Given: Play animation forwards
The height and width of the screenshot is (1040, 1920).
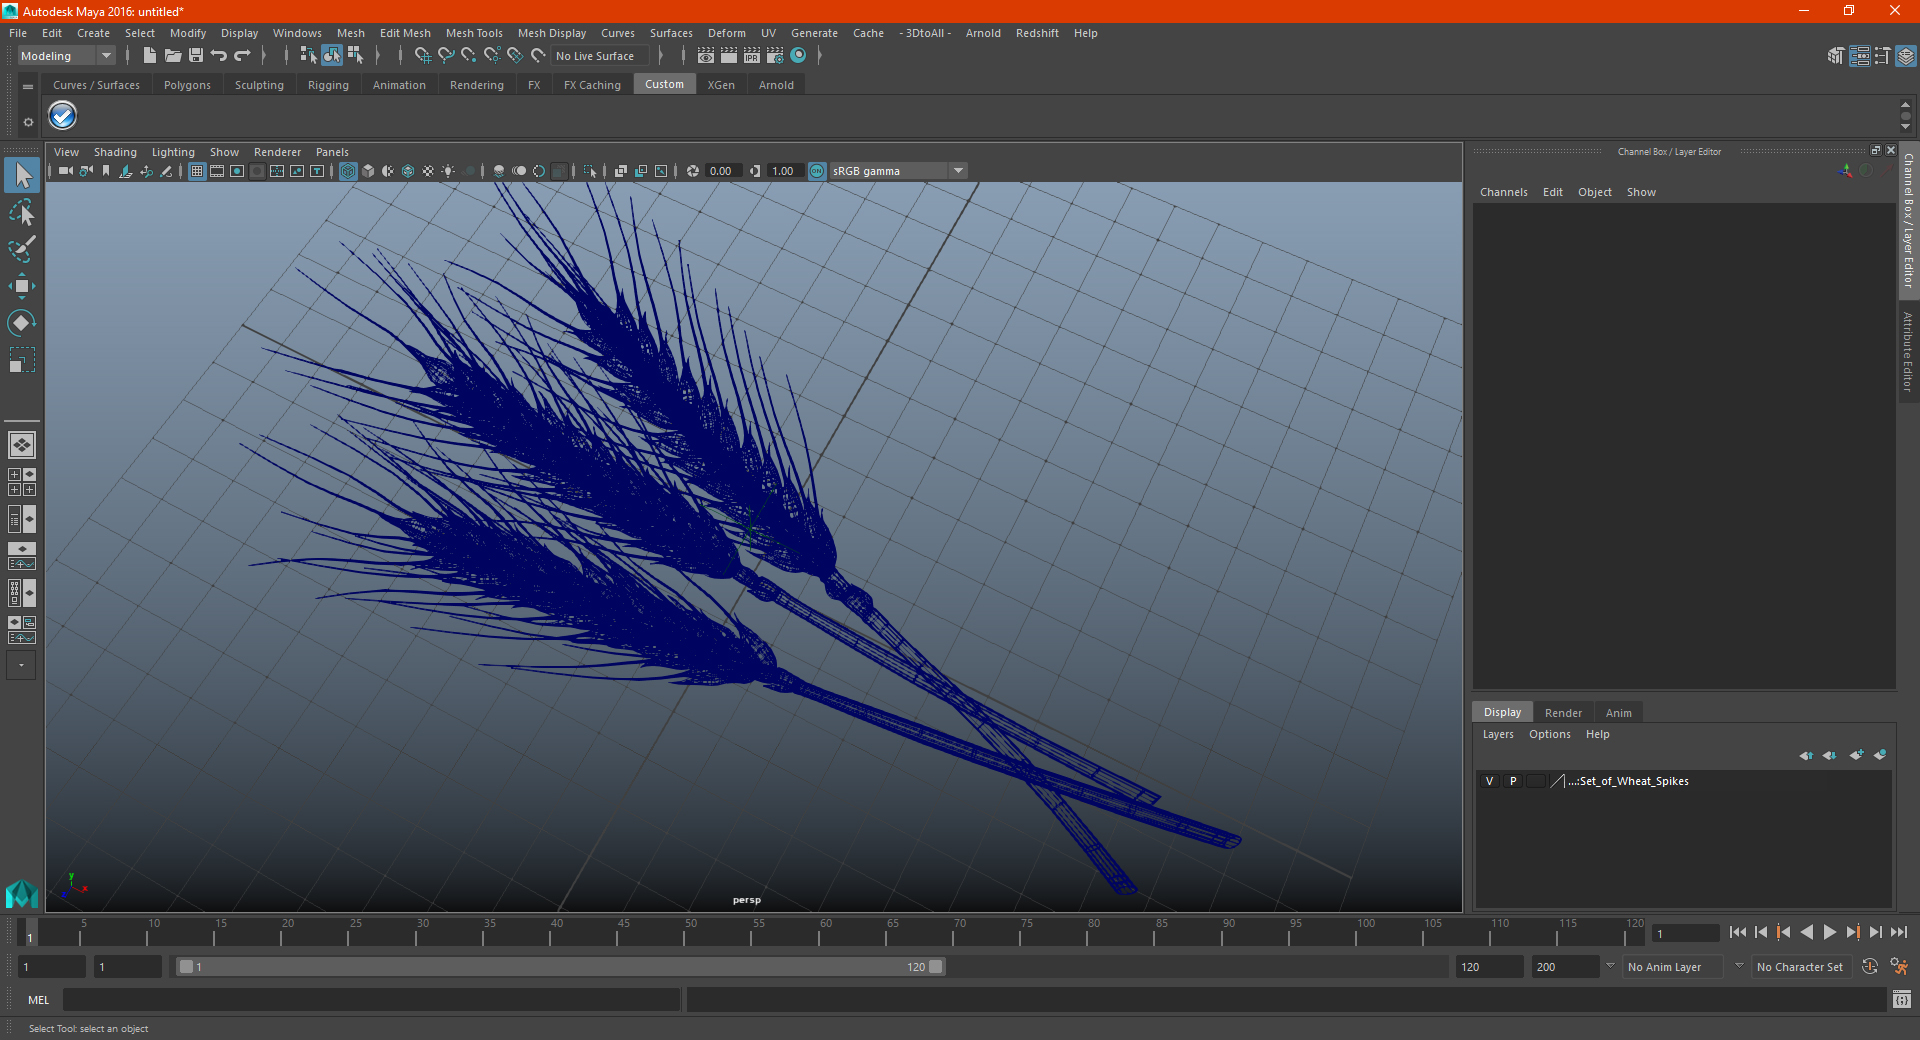Looking at the screenshot, I should point(1829,932).
